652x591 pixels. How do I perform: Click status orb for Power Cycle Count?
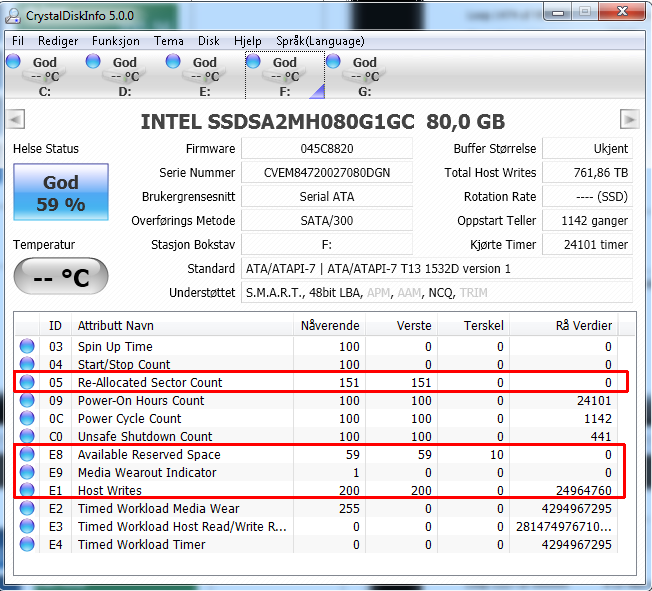pos(27,418)
